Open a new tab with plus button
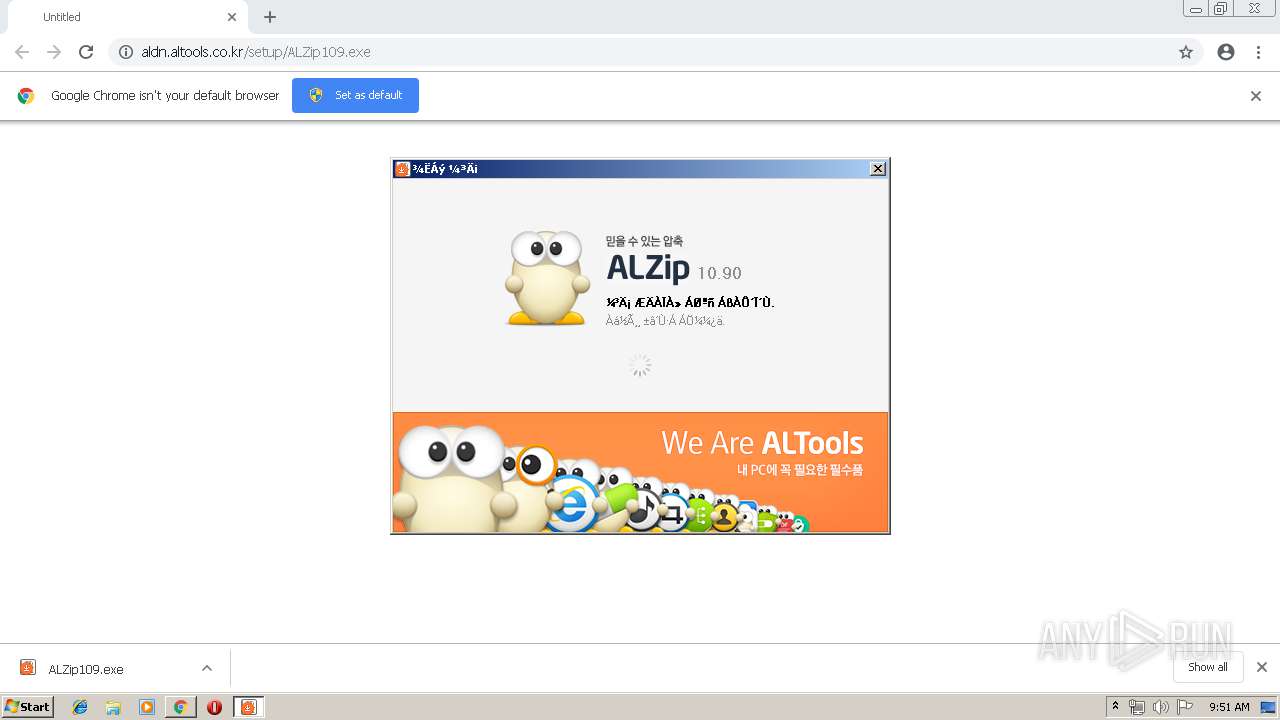The image size is (1280, 720). (x=270, y=17)
